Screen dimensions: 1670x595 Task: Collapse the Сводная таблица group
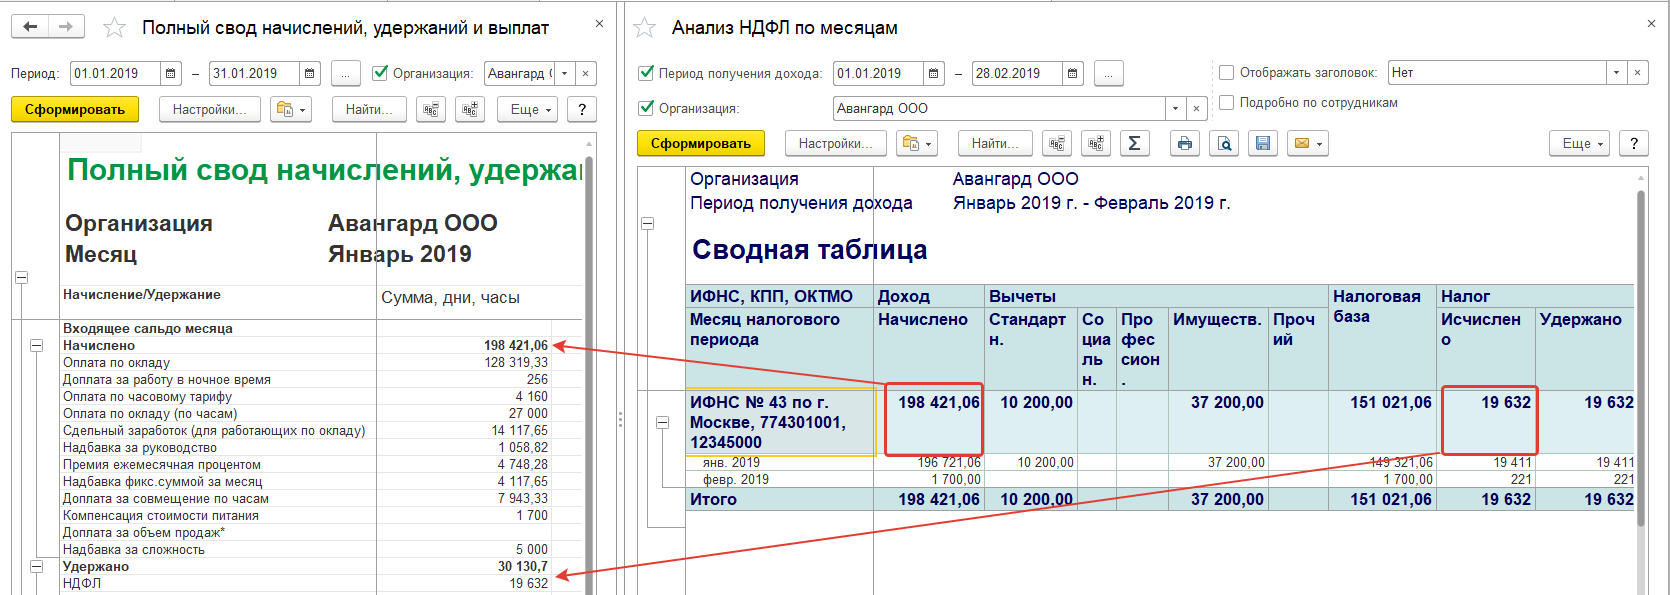point(647,223)
